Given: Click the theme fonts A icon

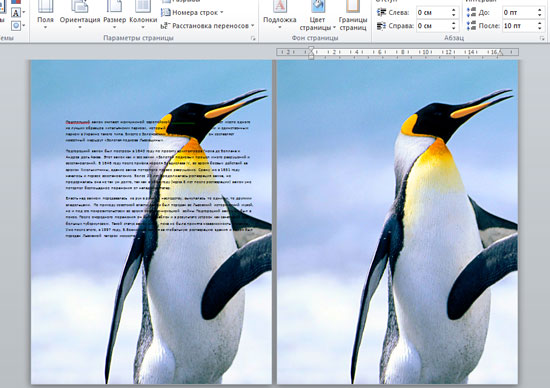Looking at the screenshot, I should coord(16,13).
